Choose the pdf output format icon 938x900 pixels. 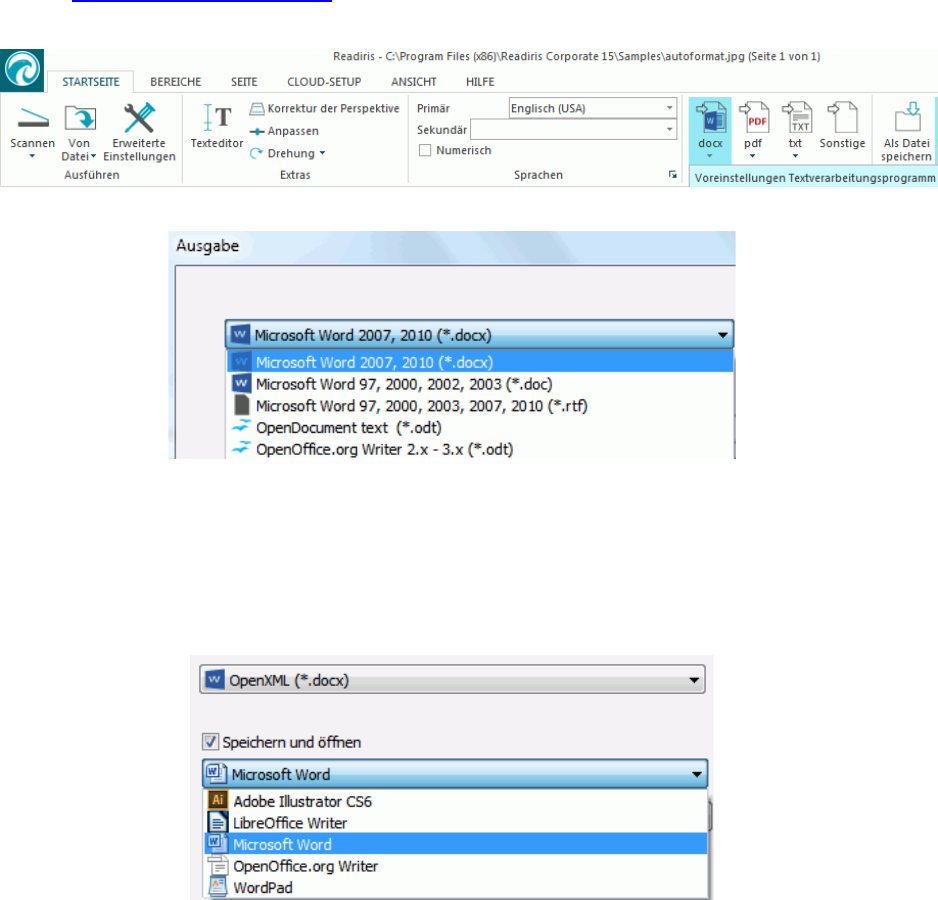tap(753, 117)
